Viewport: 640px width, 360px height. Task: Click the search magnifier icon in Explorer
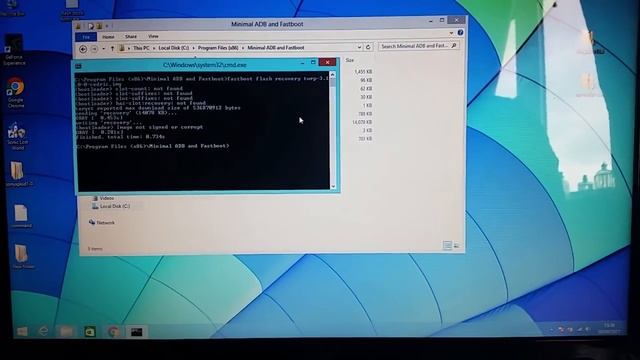[x=453, y=46]
